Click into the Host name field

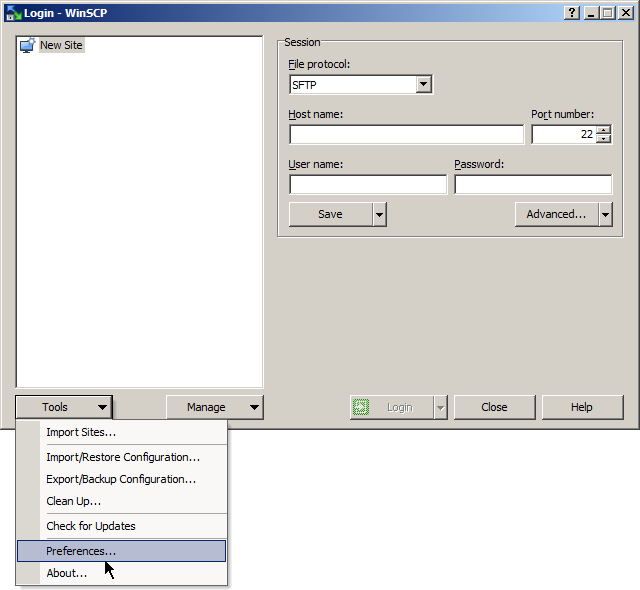click(406, 135)
